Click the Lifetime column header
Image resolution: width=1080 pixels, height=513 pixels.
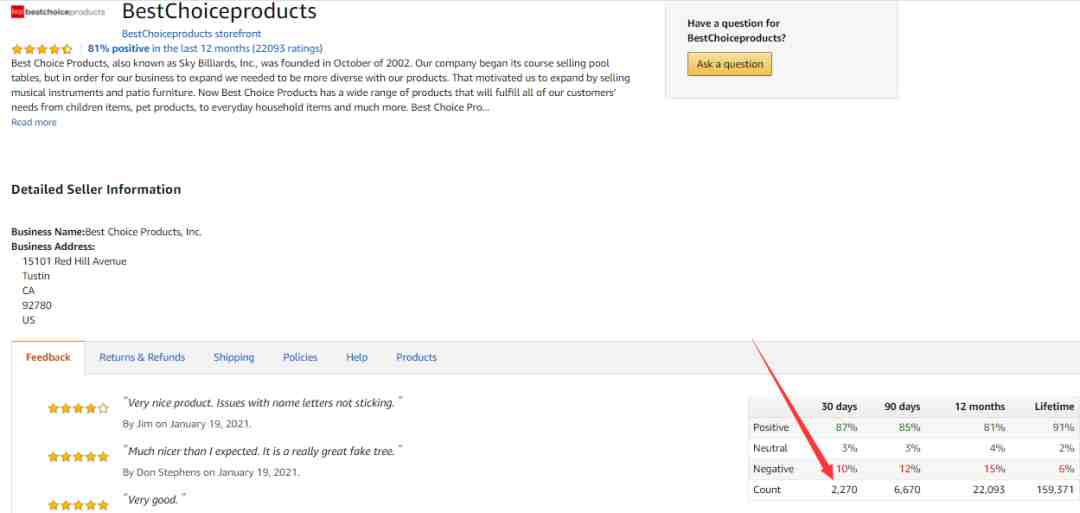point(1054,407)
